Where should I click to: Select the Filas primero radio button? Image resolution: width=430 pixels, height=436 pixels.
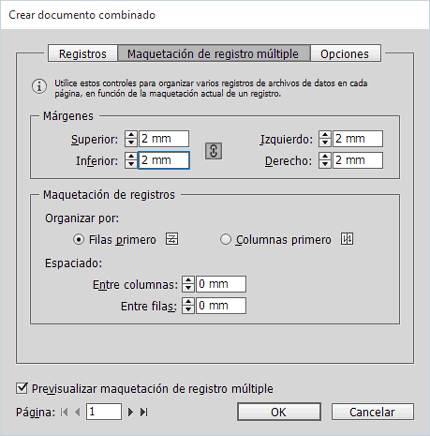[78, 239]
